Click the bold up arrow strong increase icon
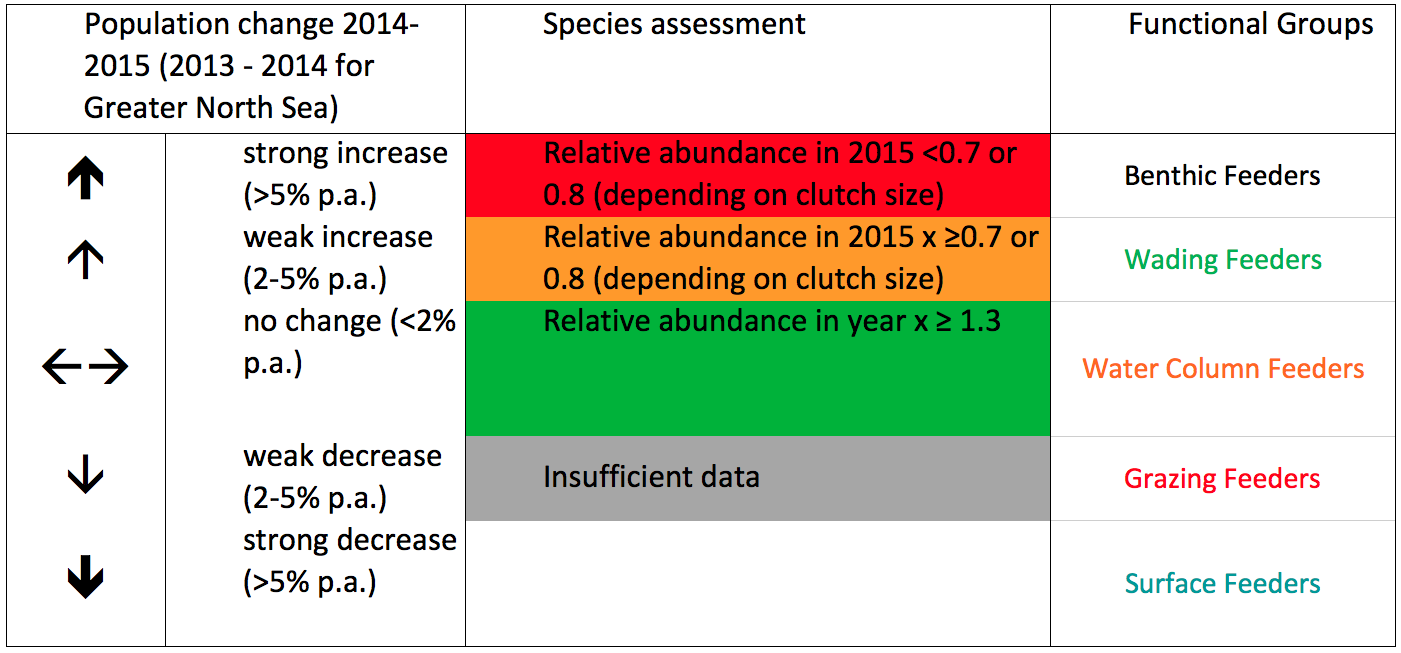The width and height of the screenshot is (1401, 653). [x=86, y=178]
